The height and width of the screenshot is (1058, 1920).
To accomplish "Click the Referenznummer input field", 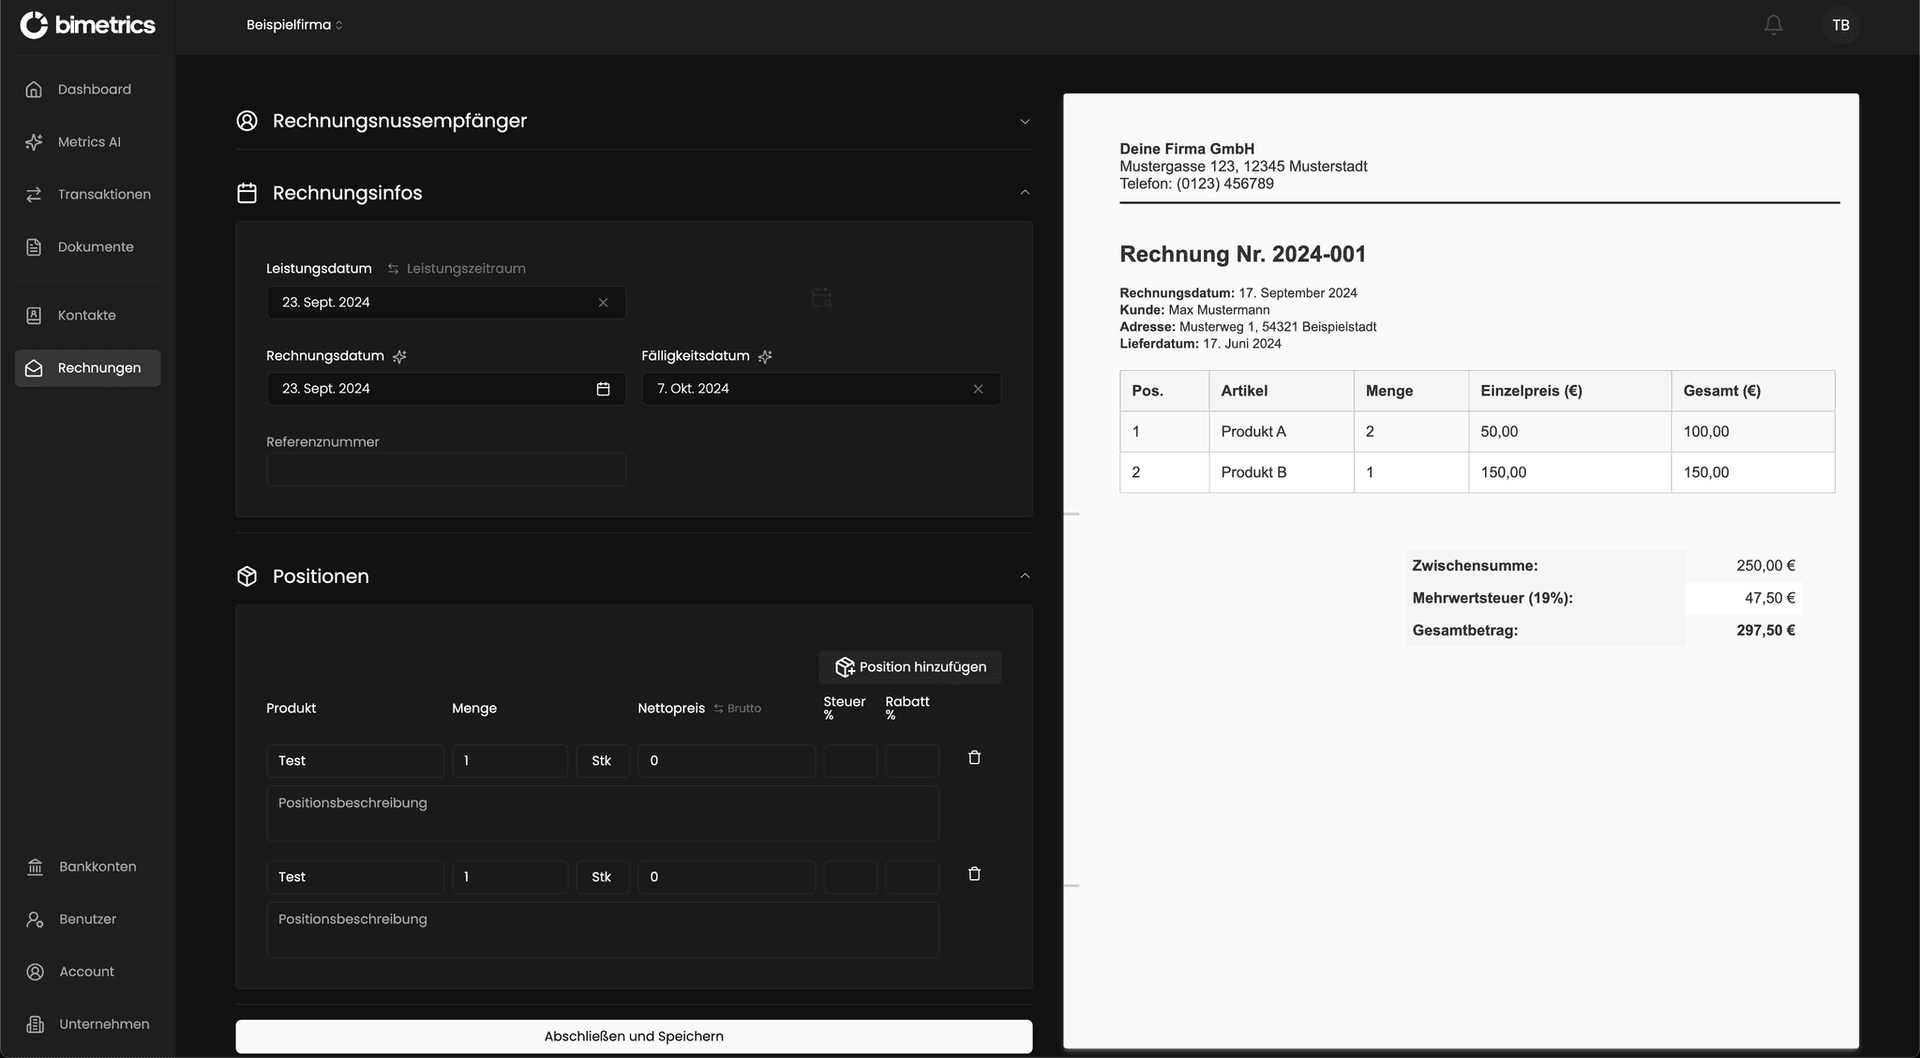I will click(x=445, y=469).
